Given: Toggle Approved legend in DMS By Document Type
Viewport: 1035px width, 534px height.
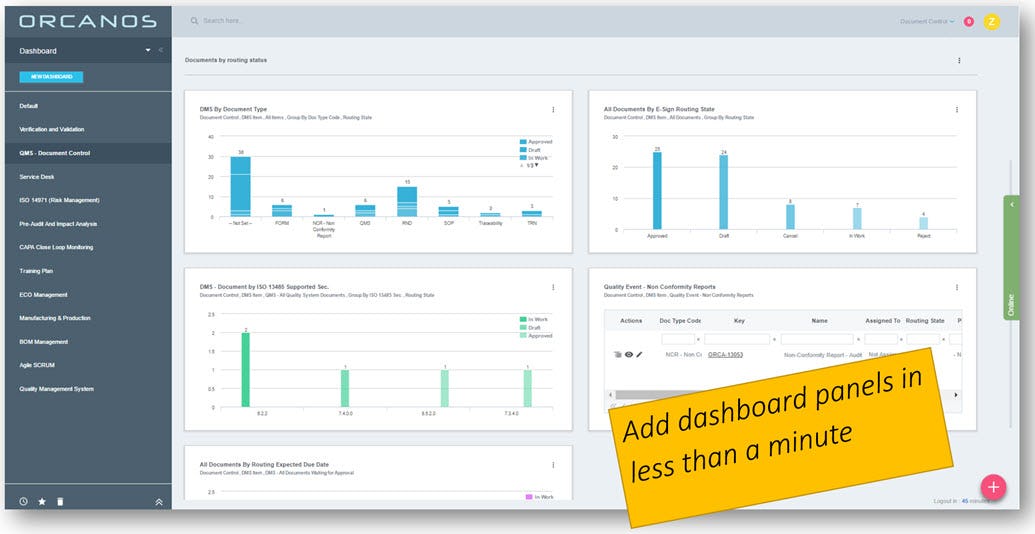Looking at the screenshot, I should pyautogui.click(x=535, y=142).
